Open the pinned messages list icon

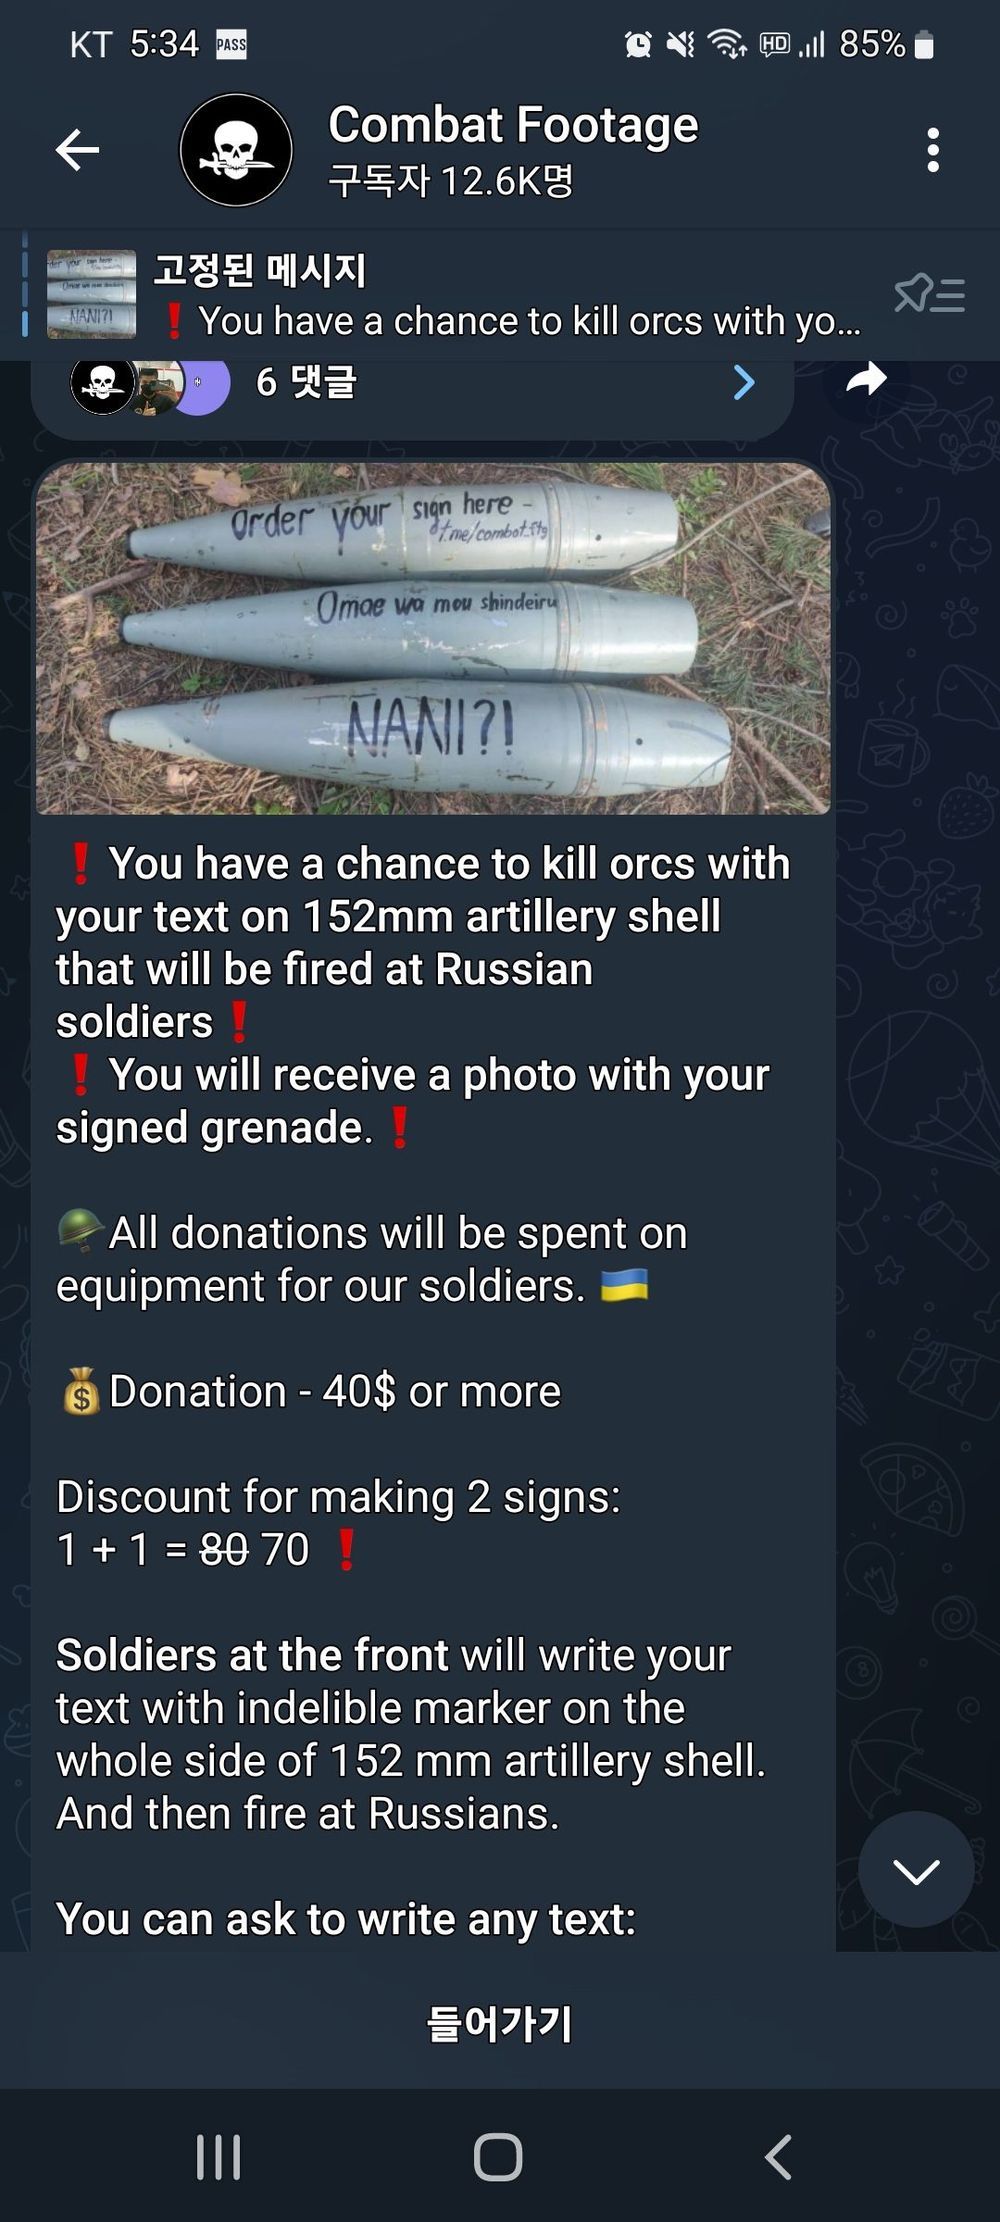pos(930,295)
